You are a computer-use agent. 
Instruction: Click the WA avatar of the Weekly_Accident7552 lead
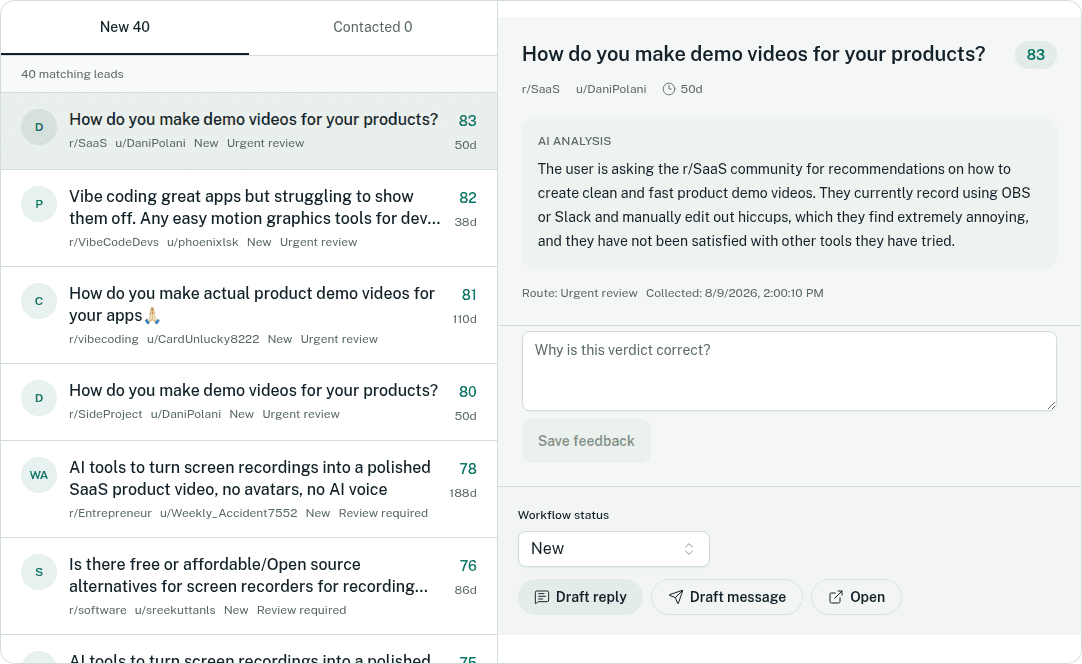pyautogui.click(x=39, y=475)
